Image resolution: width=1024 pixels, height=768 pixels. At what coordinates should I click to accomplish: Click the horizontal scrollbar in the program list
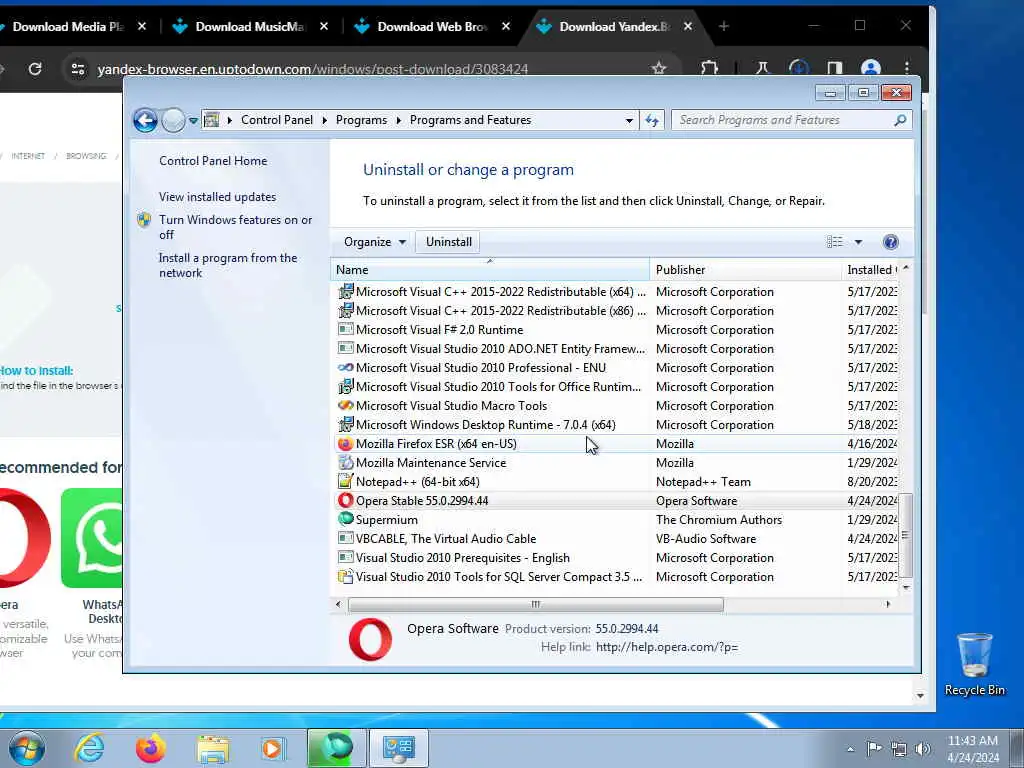click(536, 605)
